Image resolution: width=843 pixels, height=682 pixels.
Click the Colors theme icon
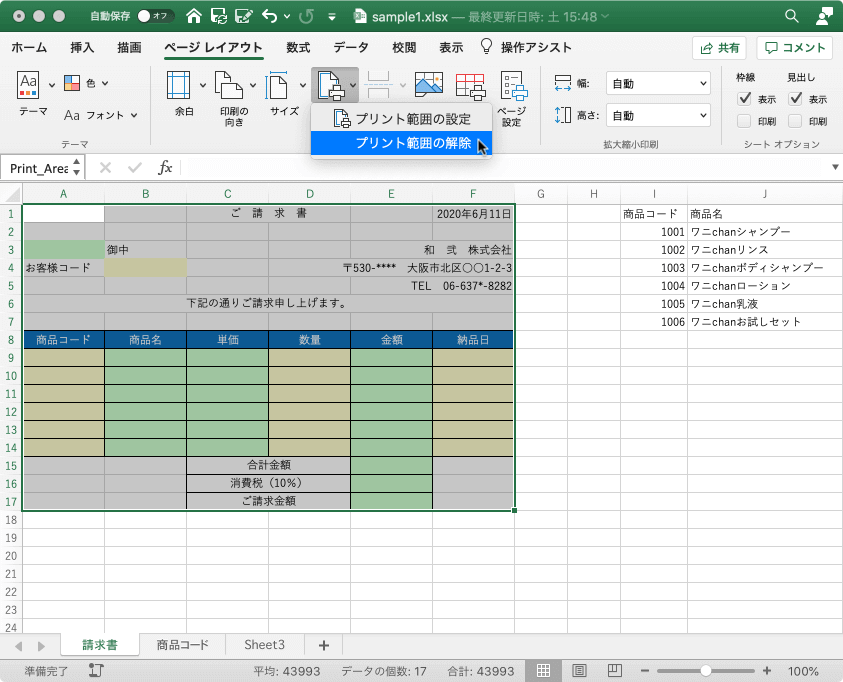click(x=72, y=83)
